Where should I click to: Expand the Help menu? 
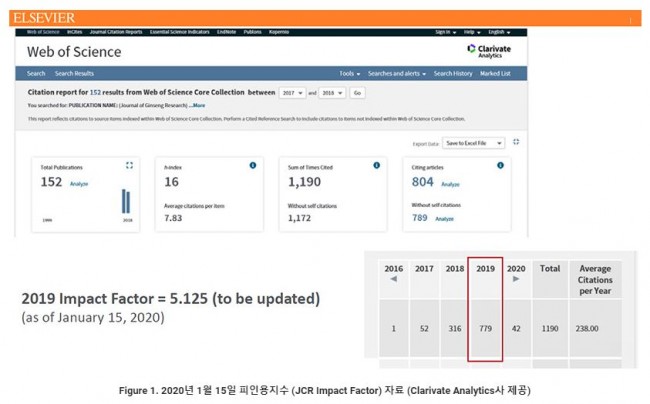(472, 32)
